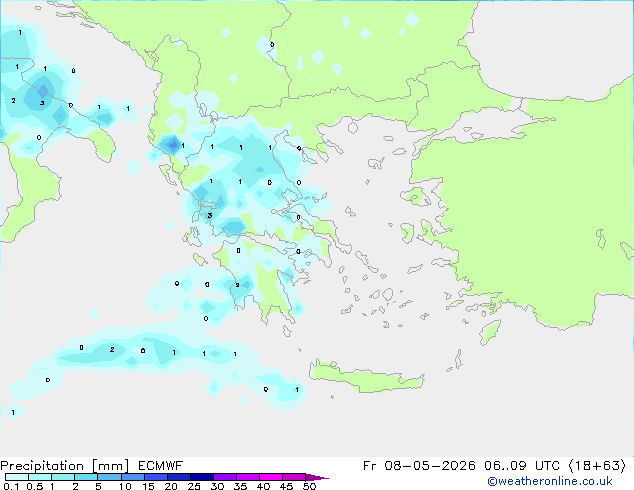Select the legend swatch between 10 and 15
This screenshot has width=634, height=490.
pos(132,477)
